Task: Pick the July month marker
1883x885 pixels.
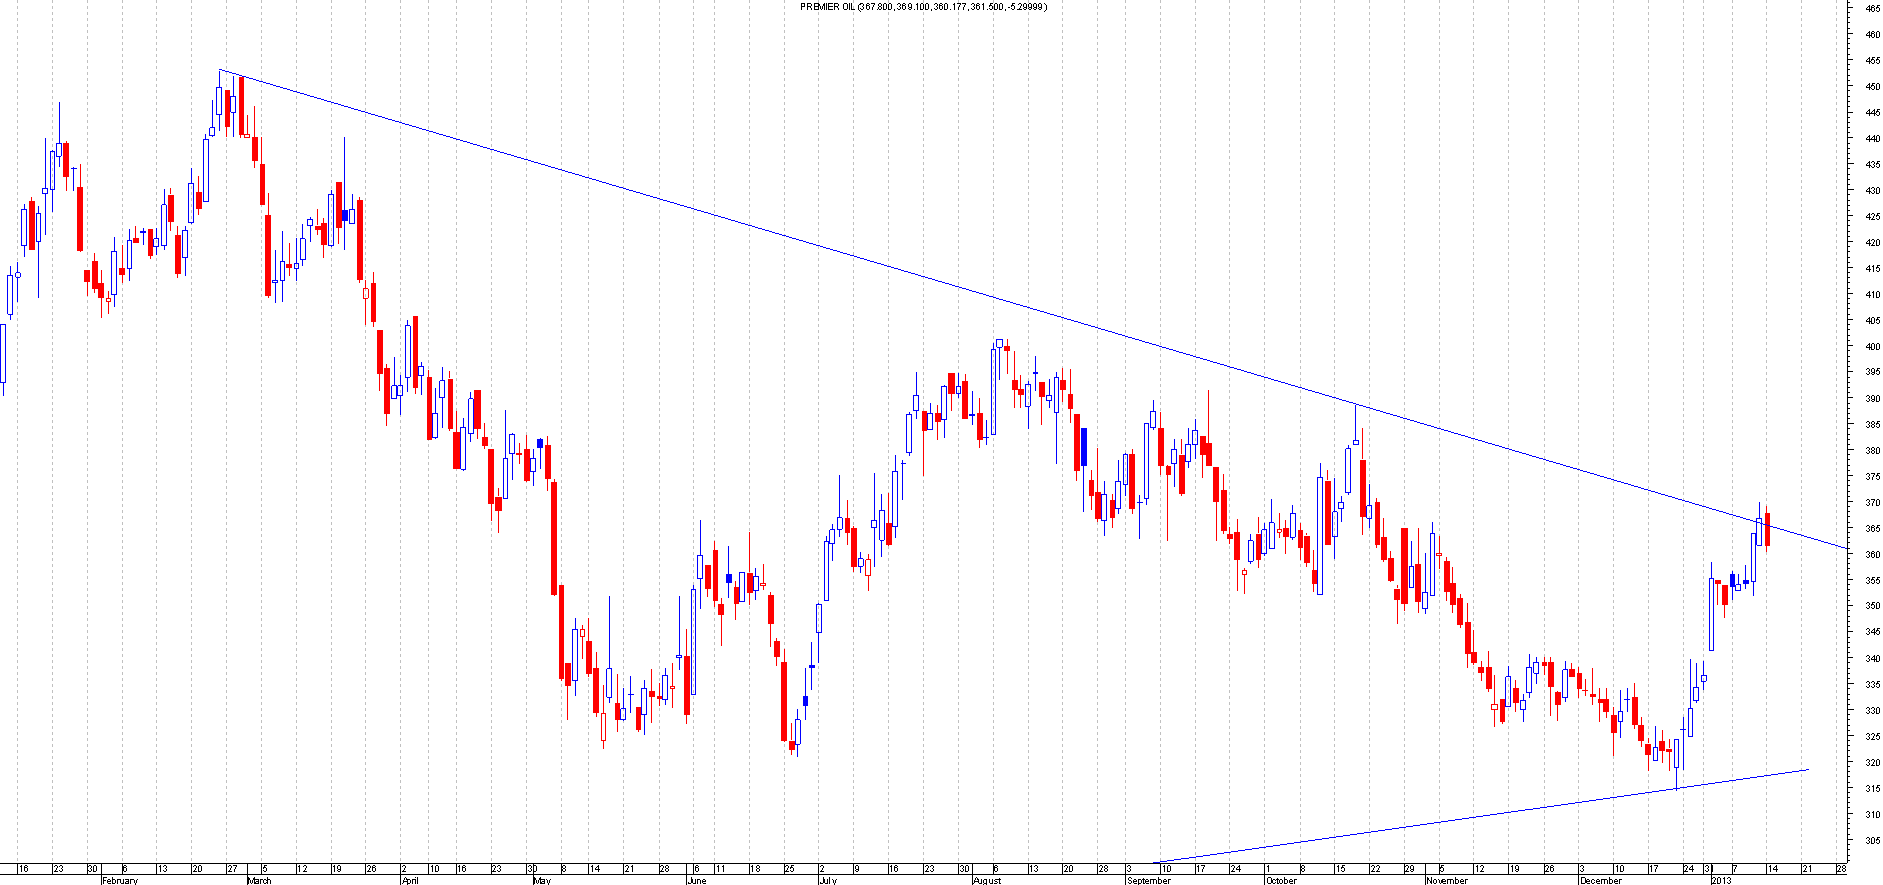Action: [x=827, y=880]
